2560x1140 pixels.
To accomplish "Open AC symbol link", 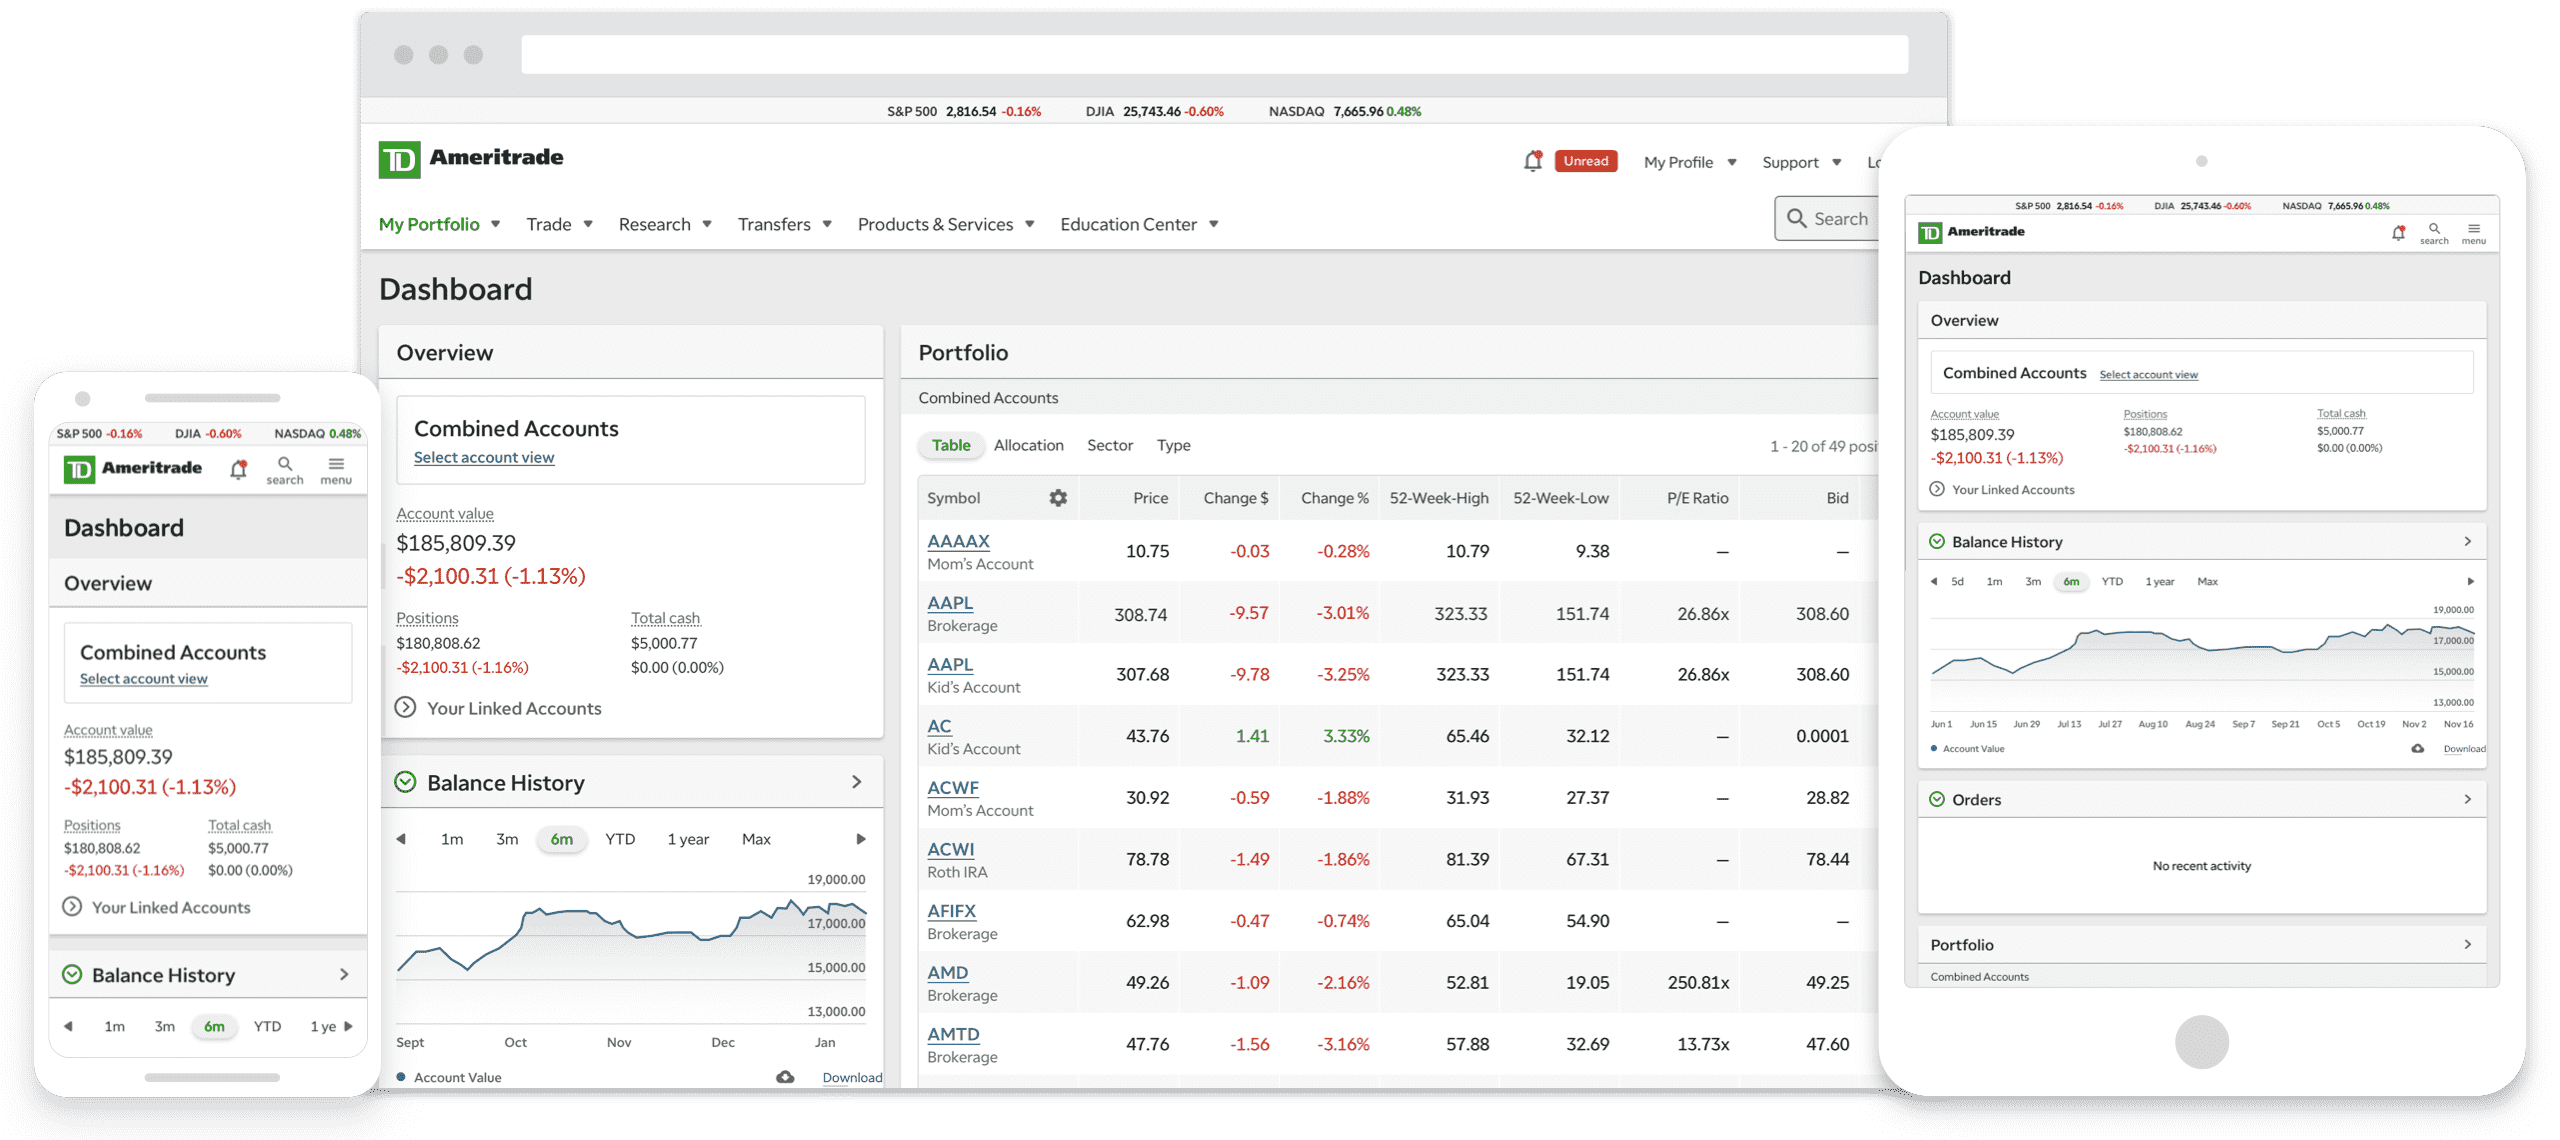I will (x=939, y=726).
